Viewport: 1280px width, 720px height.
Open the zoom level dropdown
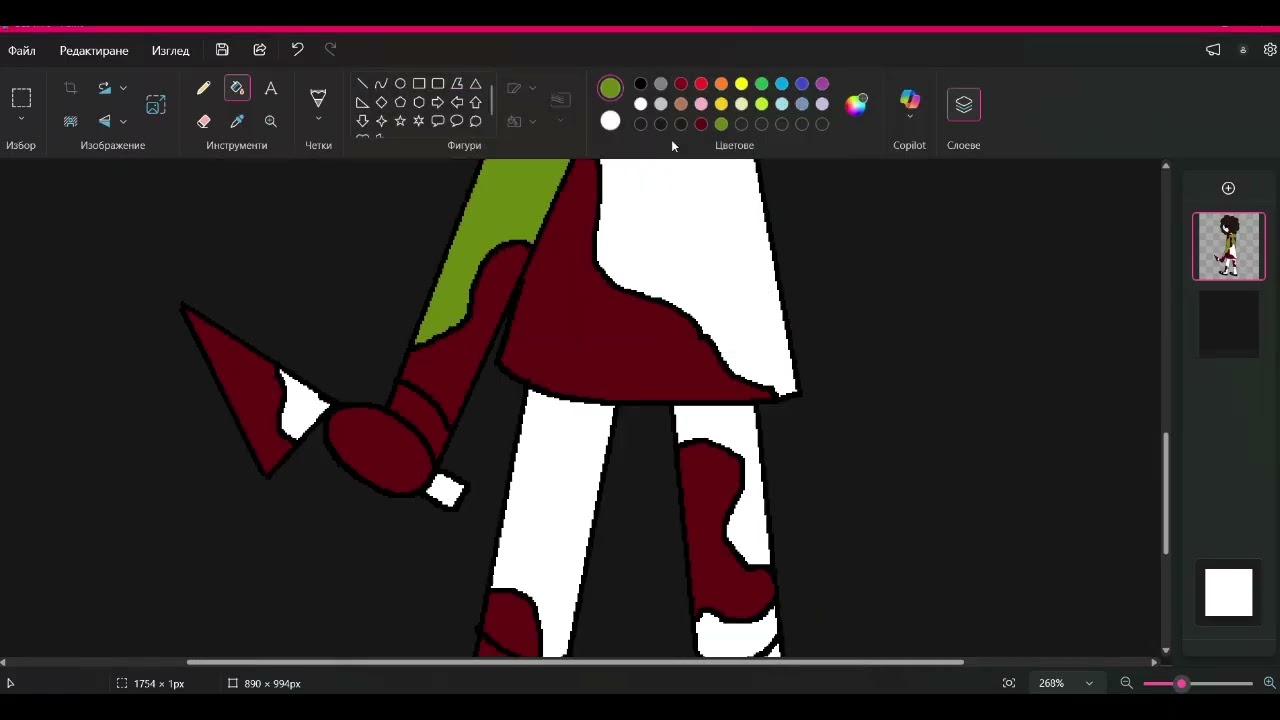pos(1089,684)
